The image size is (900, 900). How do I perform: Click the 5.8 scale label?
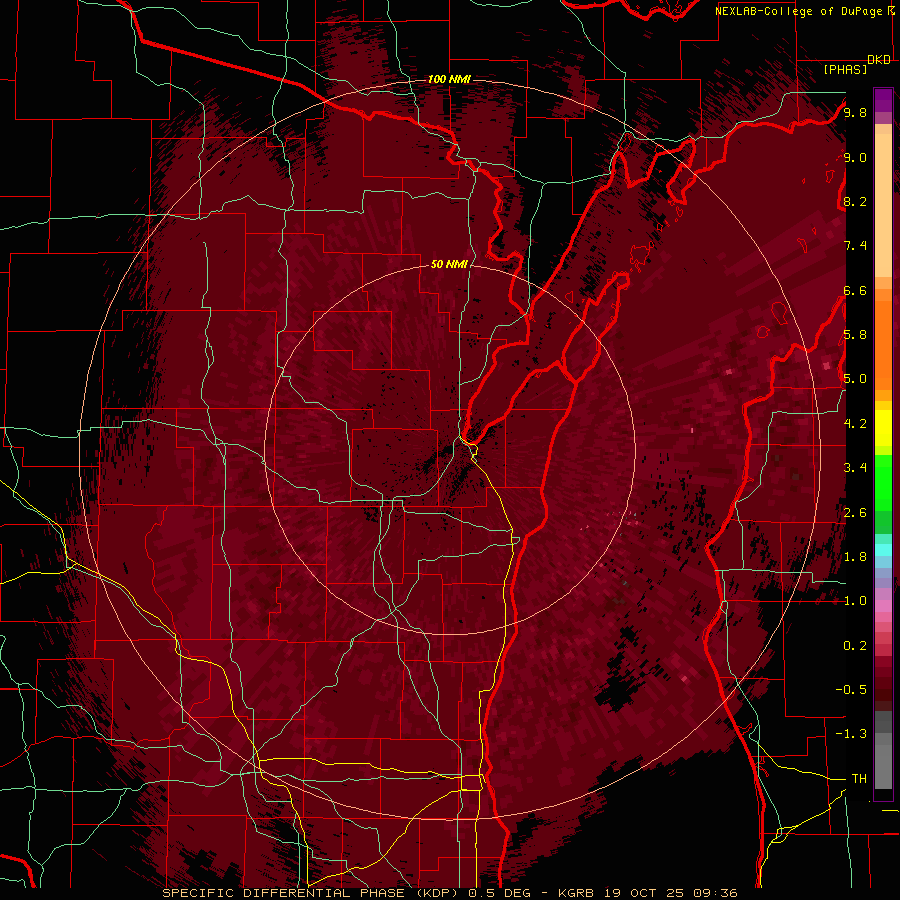[855, 335]
